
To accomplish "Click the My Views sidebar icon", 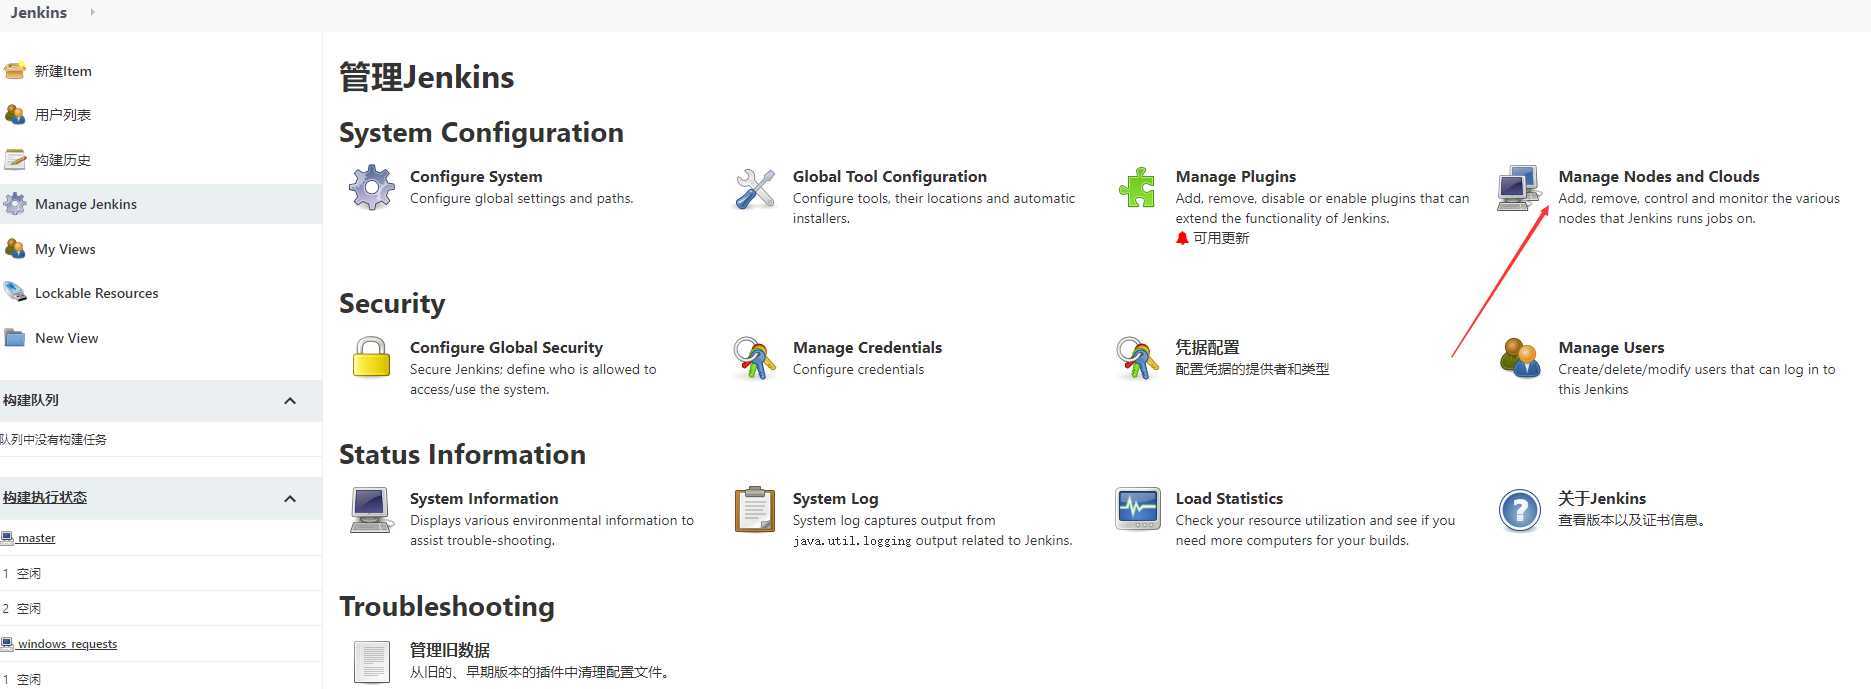I will [15, 249].
